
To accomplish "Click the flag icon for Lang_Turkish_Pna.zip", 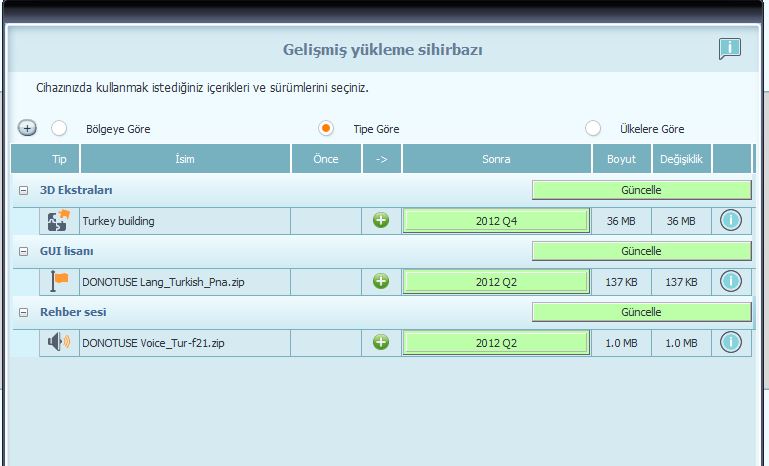I will tap(59, 282).
